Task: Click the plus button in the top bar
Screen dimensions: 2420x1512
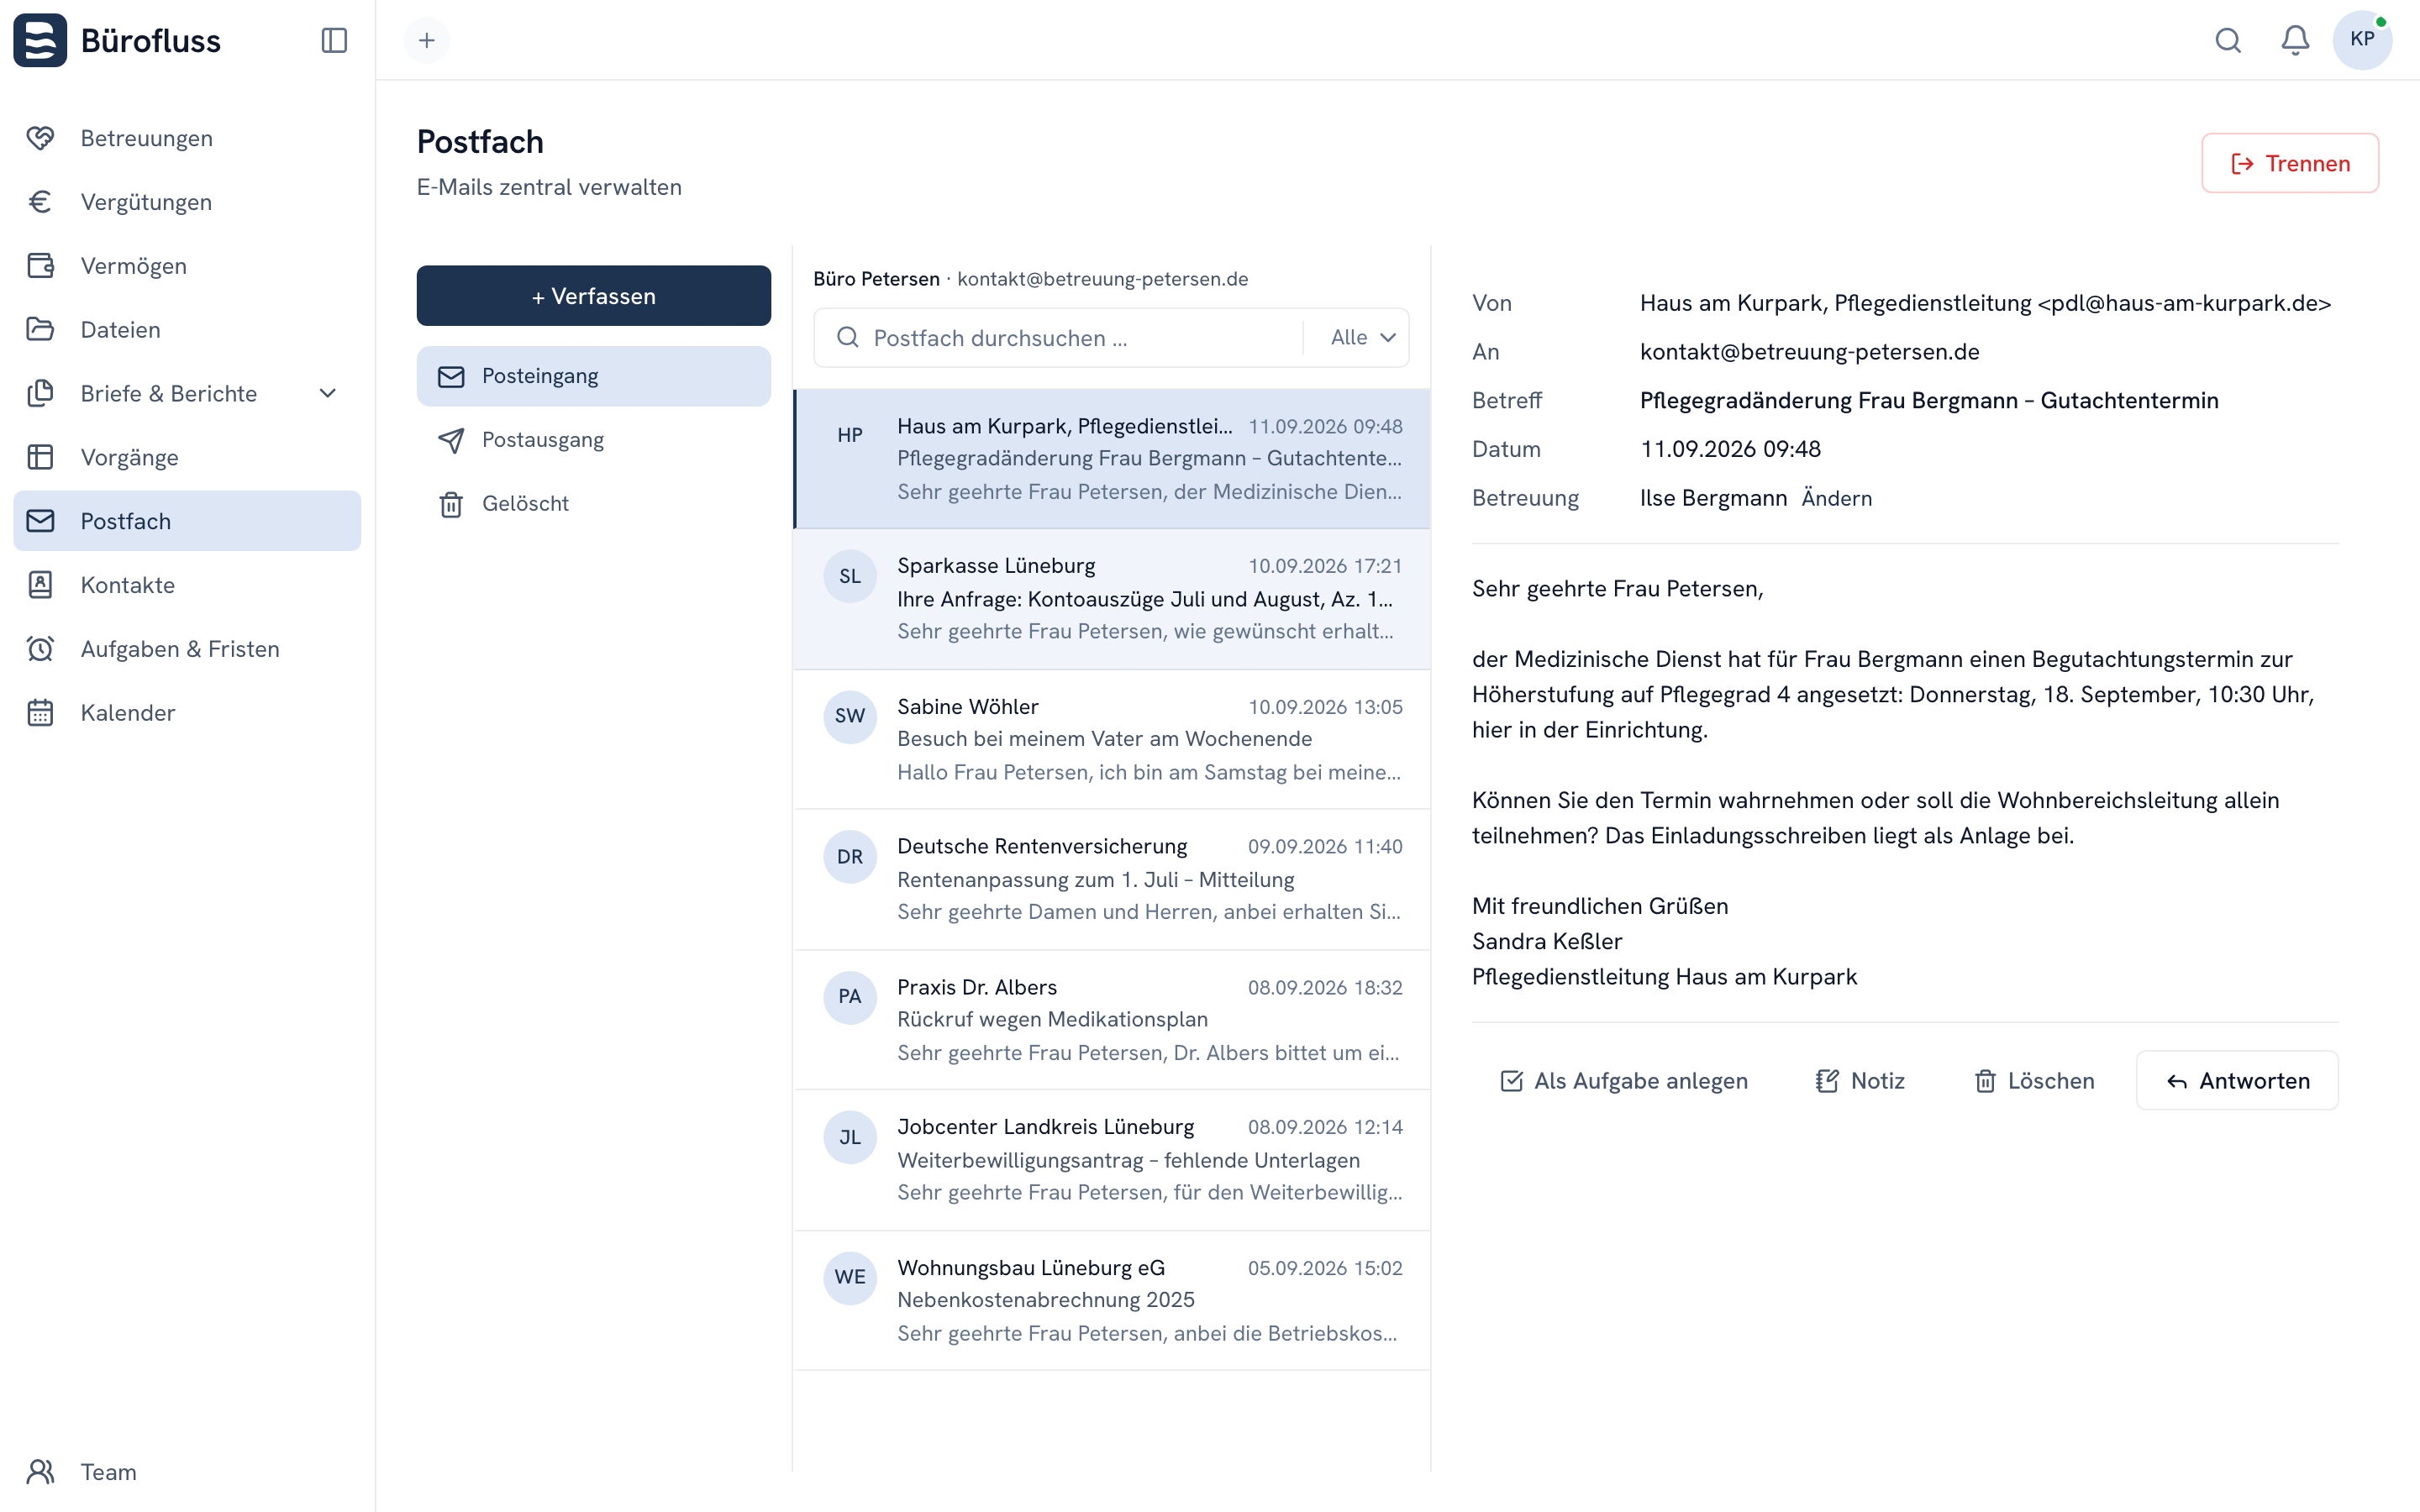Action: 427,40
